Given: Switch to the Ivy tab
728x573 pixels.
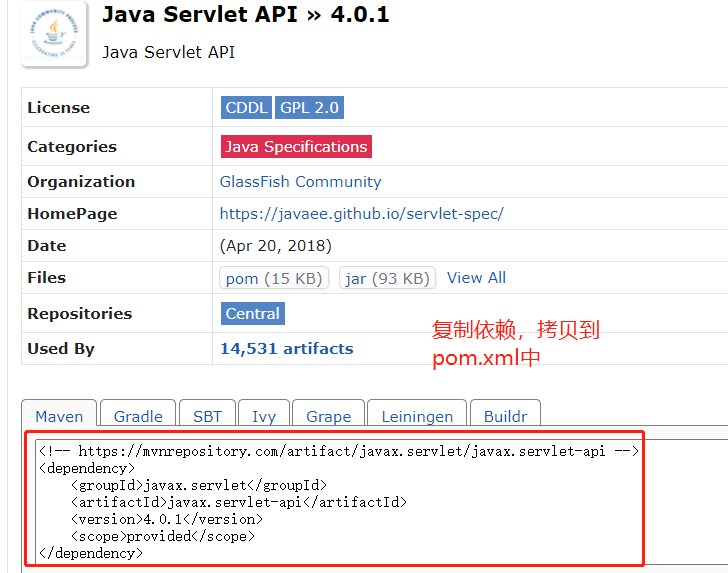Looking at the screenshot, I should [264, 413].
